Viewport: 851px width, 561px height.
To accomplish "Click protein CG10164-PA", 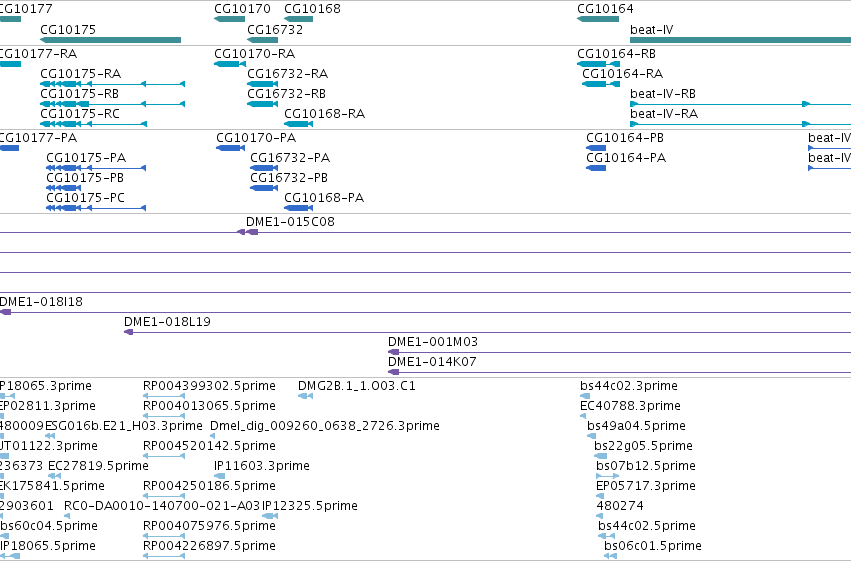I will click(596, 168).
